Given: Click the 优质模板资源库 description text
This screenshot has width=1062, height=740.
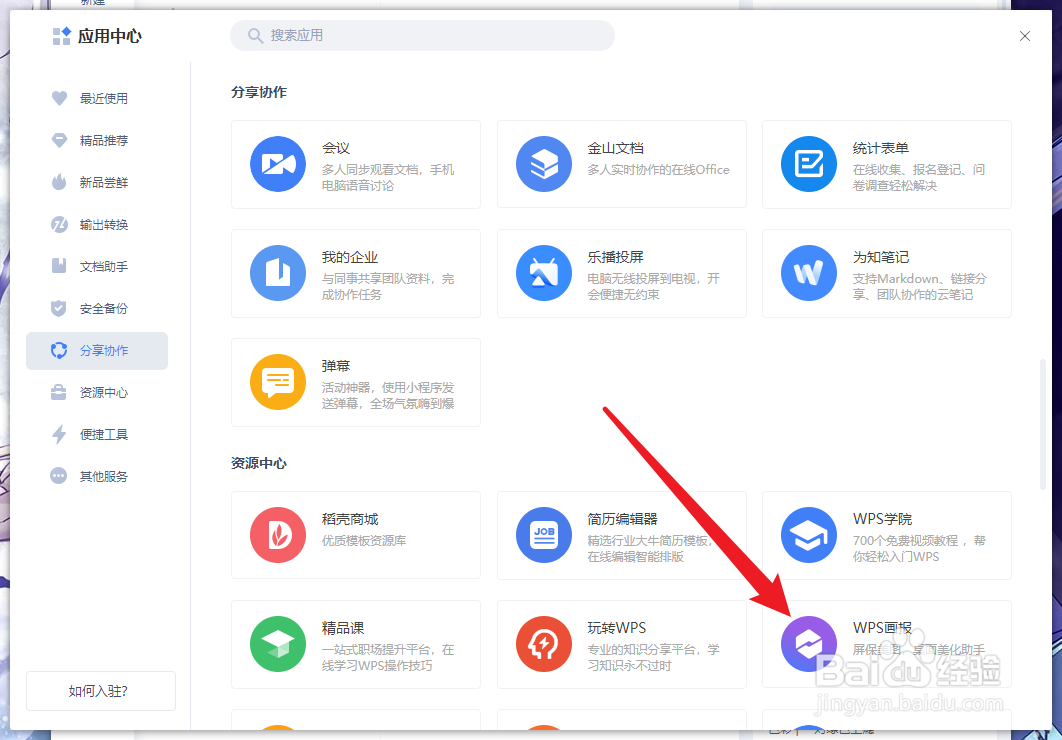Looking at the screenshot, I should 364,540.
